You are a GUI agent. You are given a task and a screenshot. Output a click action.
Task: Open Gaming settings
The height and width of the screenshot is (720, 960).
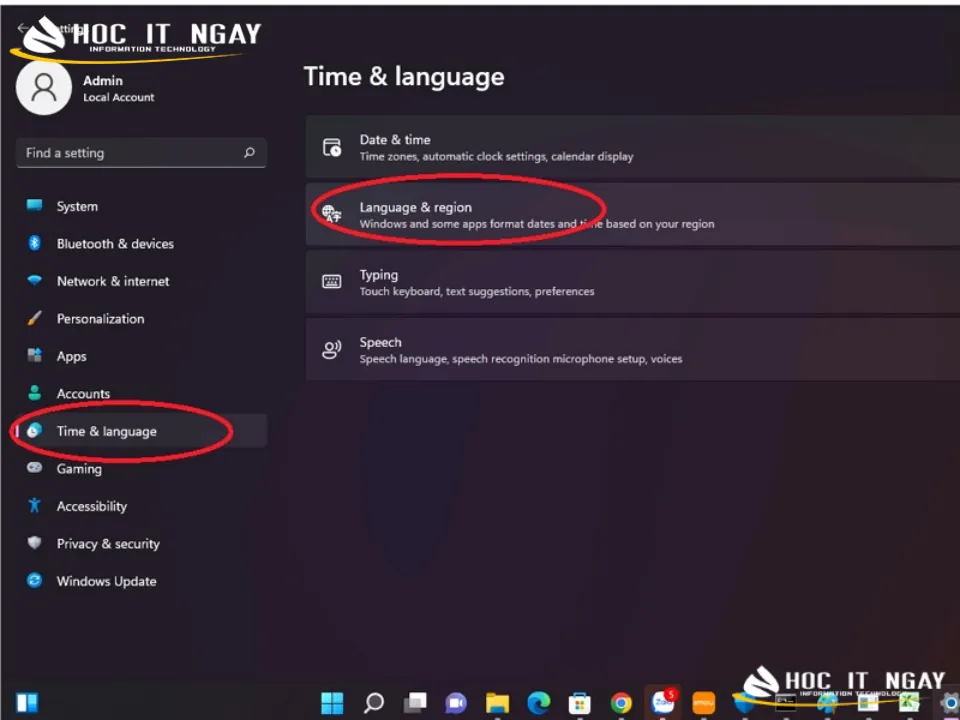coord(141,468)
